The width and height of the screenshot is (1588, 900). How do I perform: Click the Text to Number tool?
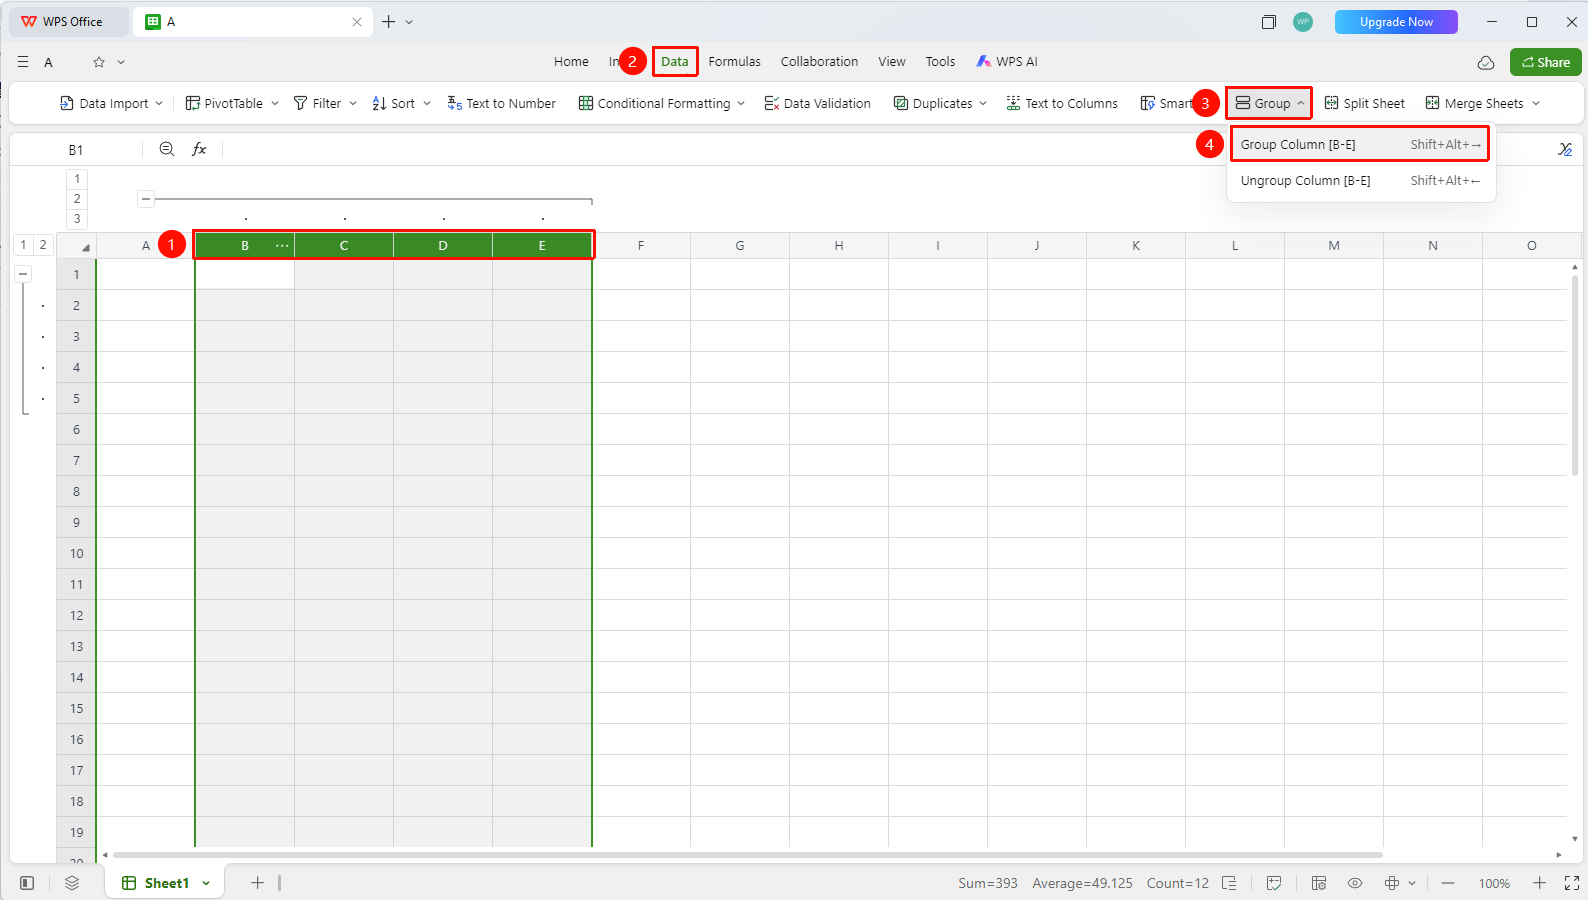(x=501, y=103)
